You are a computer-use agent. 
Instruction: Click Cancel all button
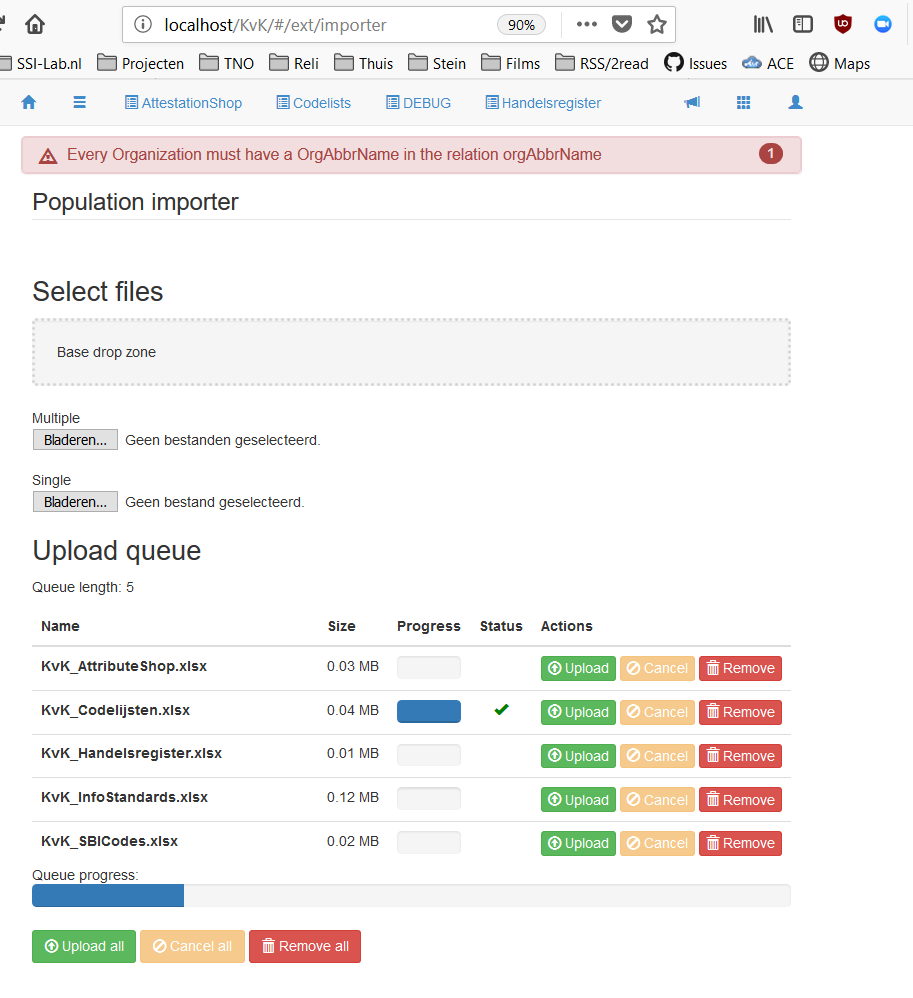pyautogui.click(x=192, y=946)
